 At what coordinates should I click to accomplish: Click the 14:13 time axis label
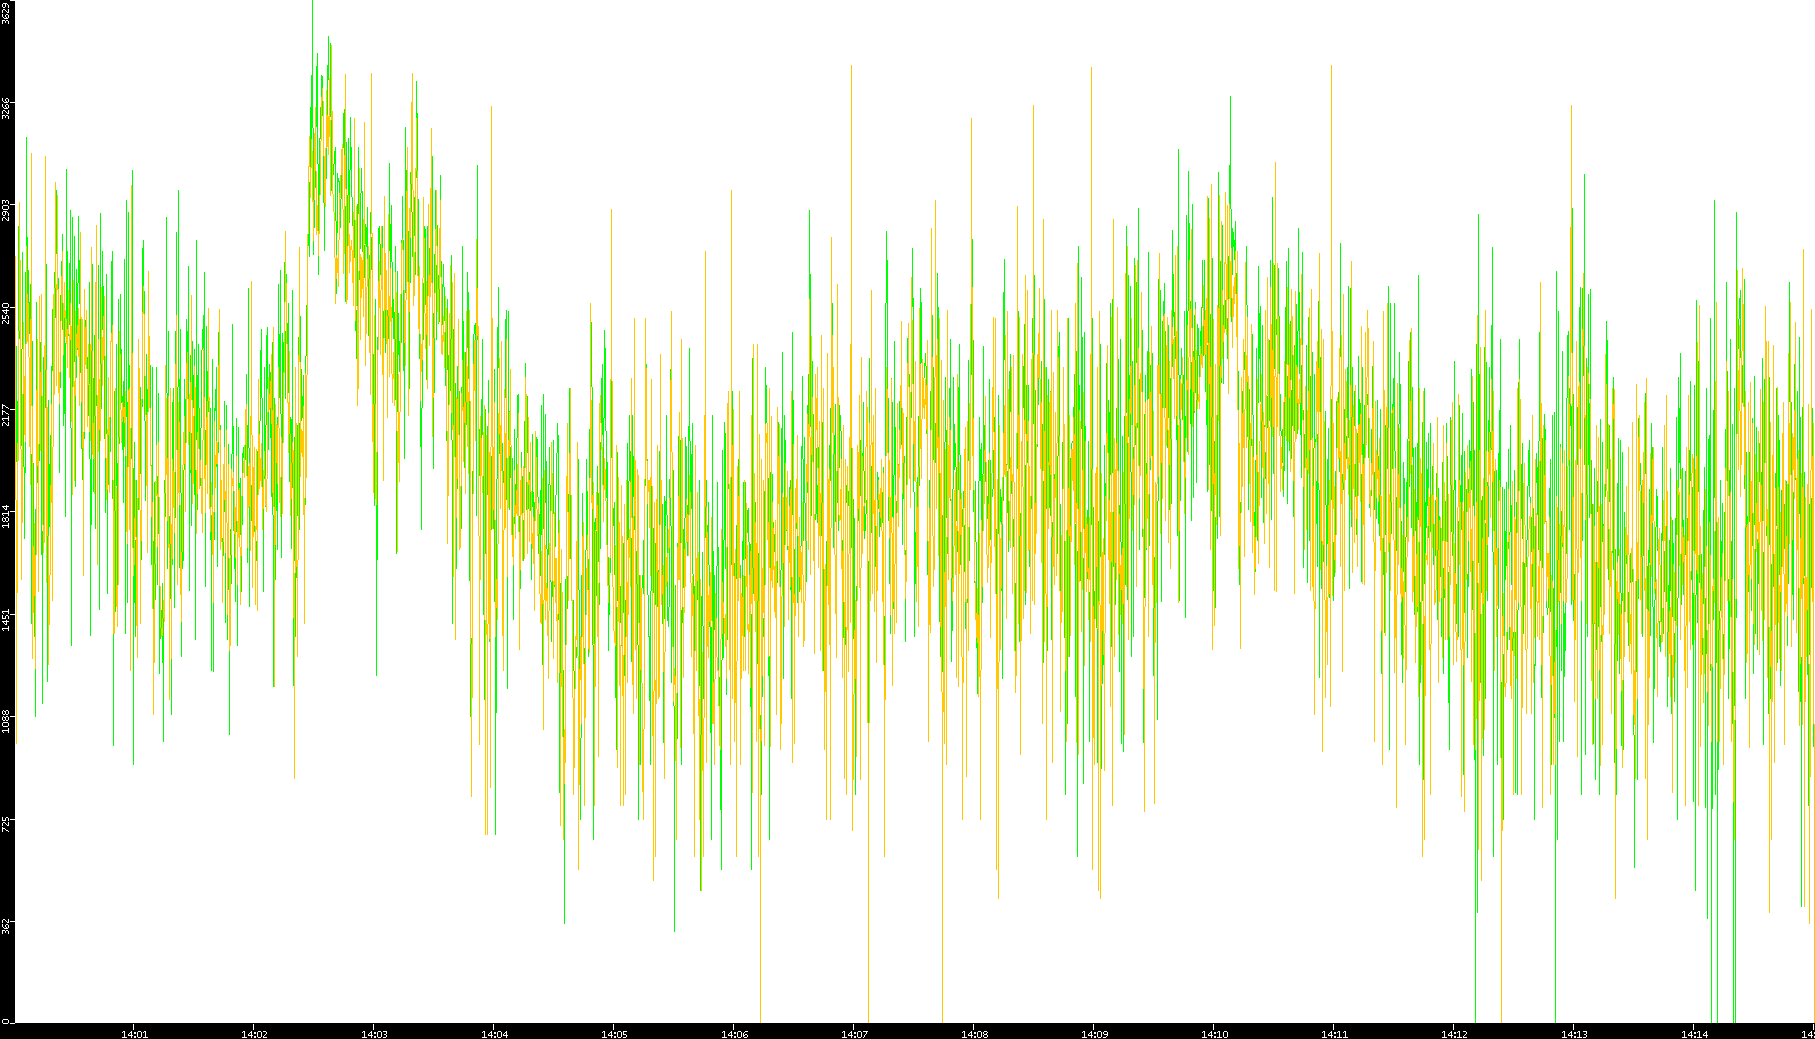(1574, 1034)
